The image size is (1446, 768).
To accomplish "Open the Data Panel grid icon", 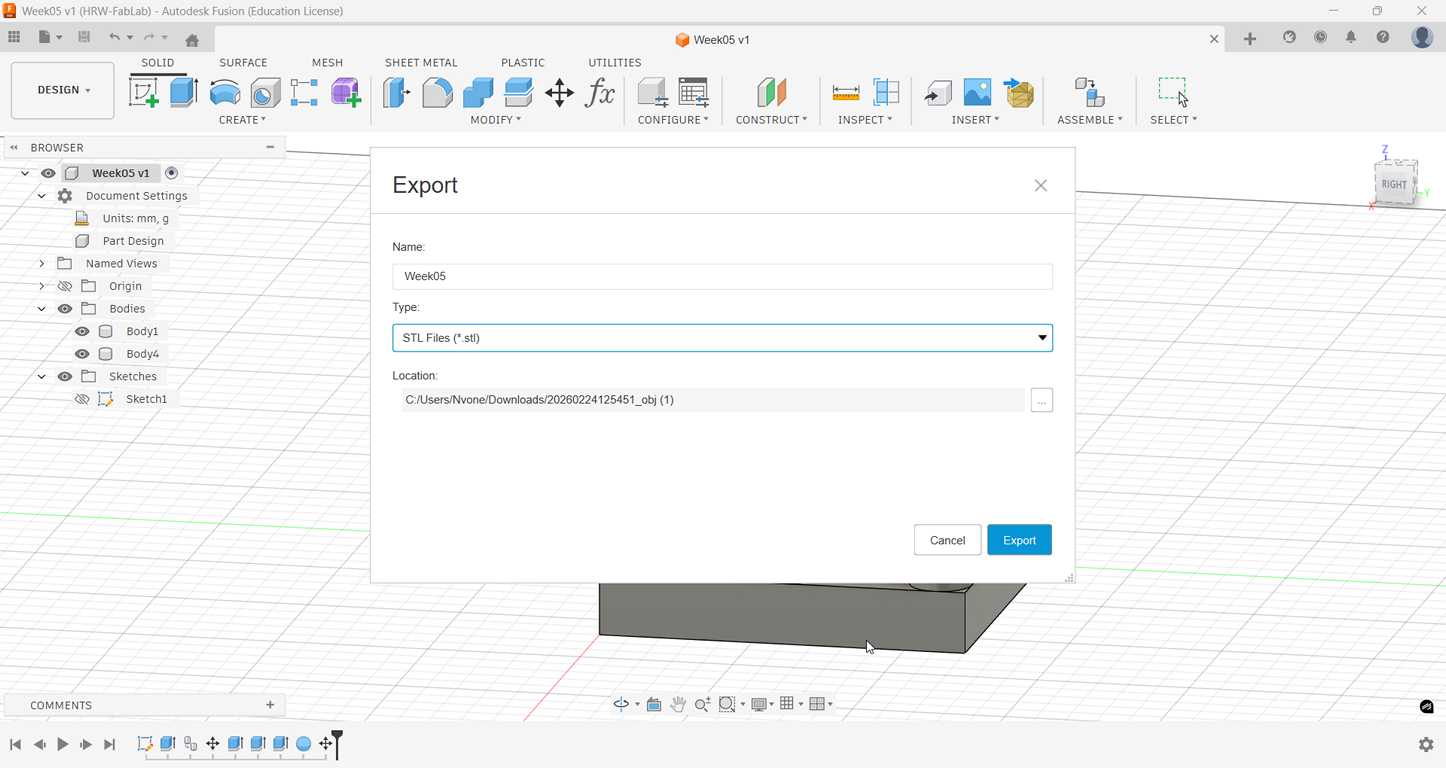I will [14, 37].
